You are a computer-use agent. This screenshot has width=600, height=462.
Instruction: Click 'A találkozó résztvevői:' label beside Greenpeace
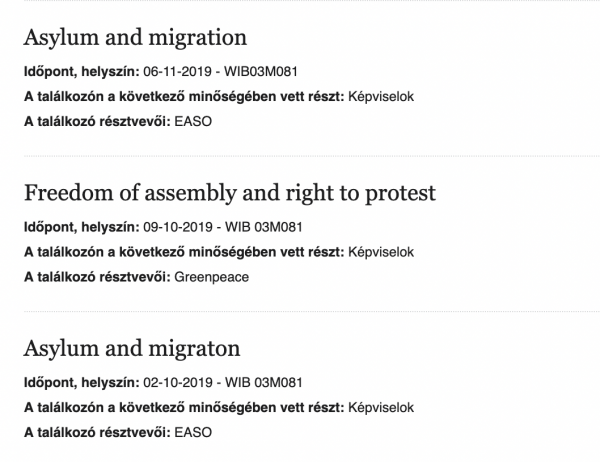97,277
